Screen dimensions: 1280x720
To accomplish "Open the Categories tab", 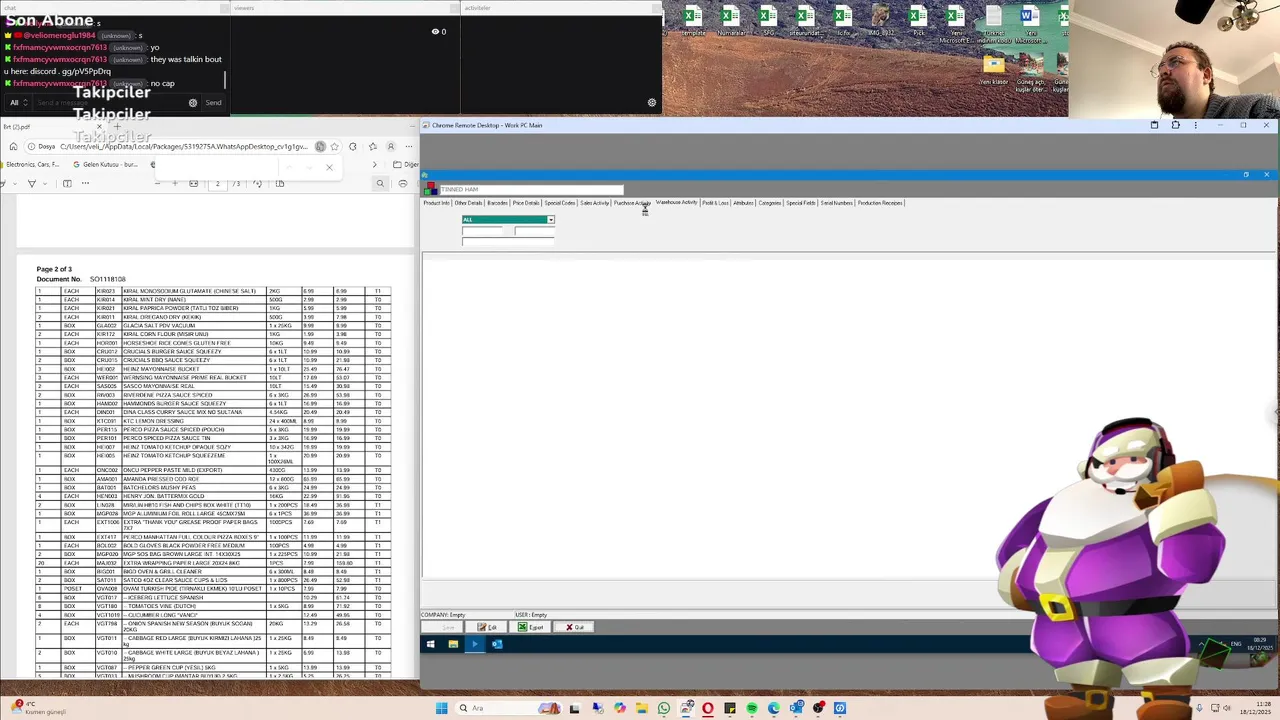I will (x=770, y=203).
